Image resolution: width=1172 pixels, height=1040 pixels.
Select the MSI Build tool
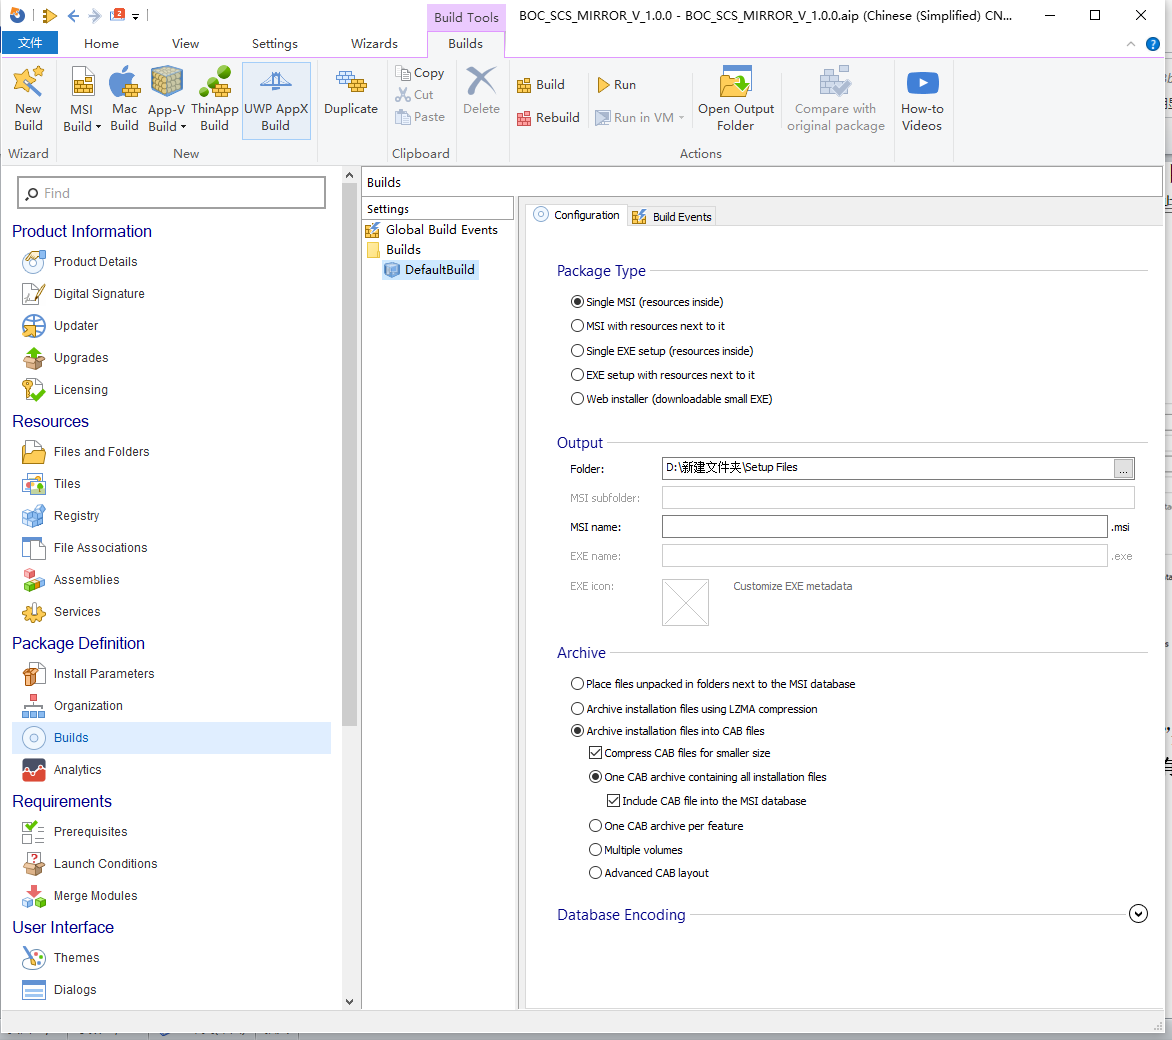[81, 95]
